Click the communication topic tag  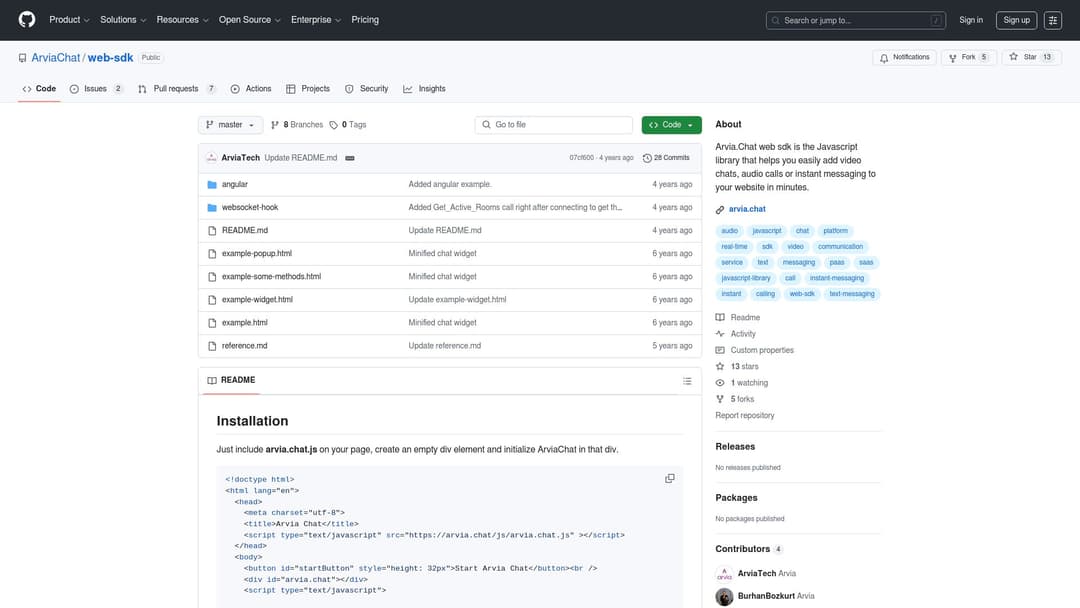(x=840, y=247)
